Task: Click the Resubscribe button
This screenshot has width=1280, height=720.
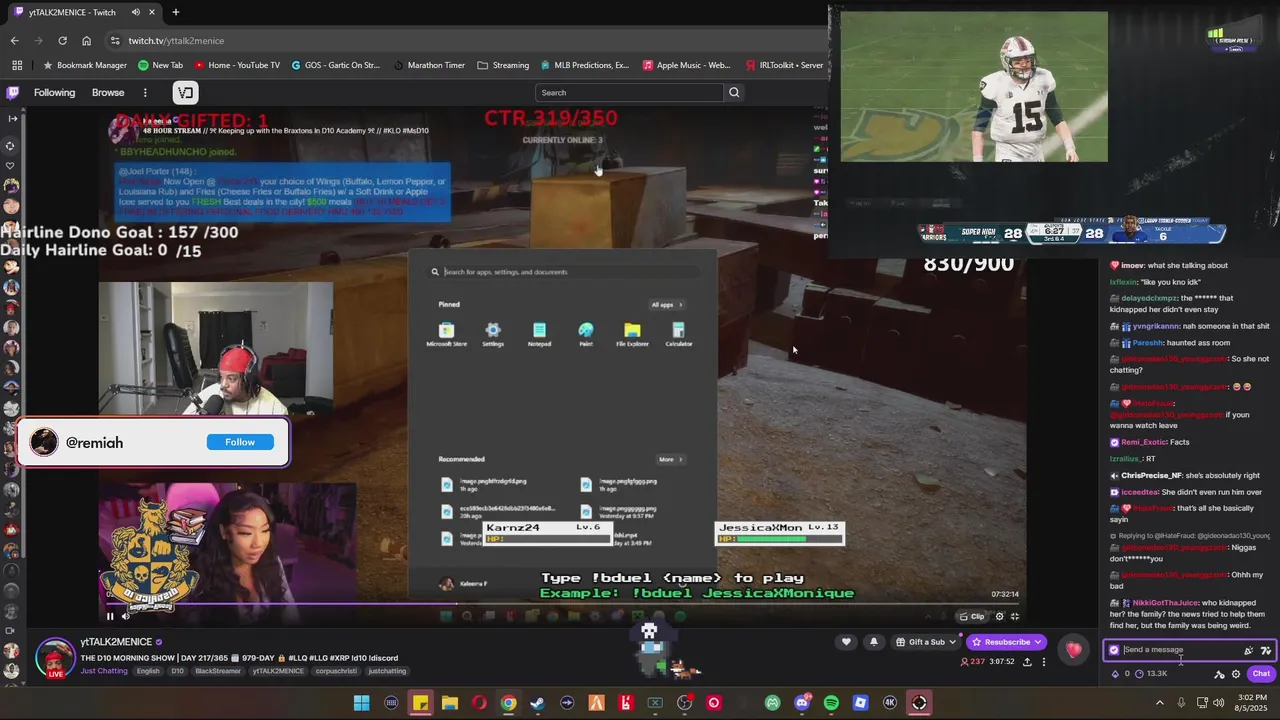Action: tap(1006, 642)
